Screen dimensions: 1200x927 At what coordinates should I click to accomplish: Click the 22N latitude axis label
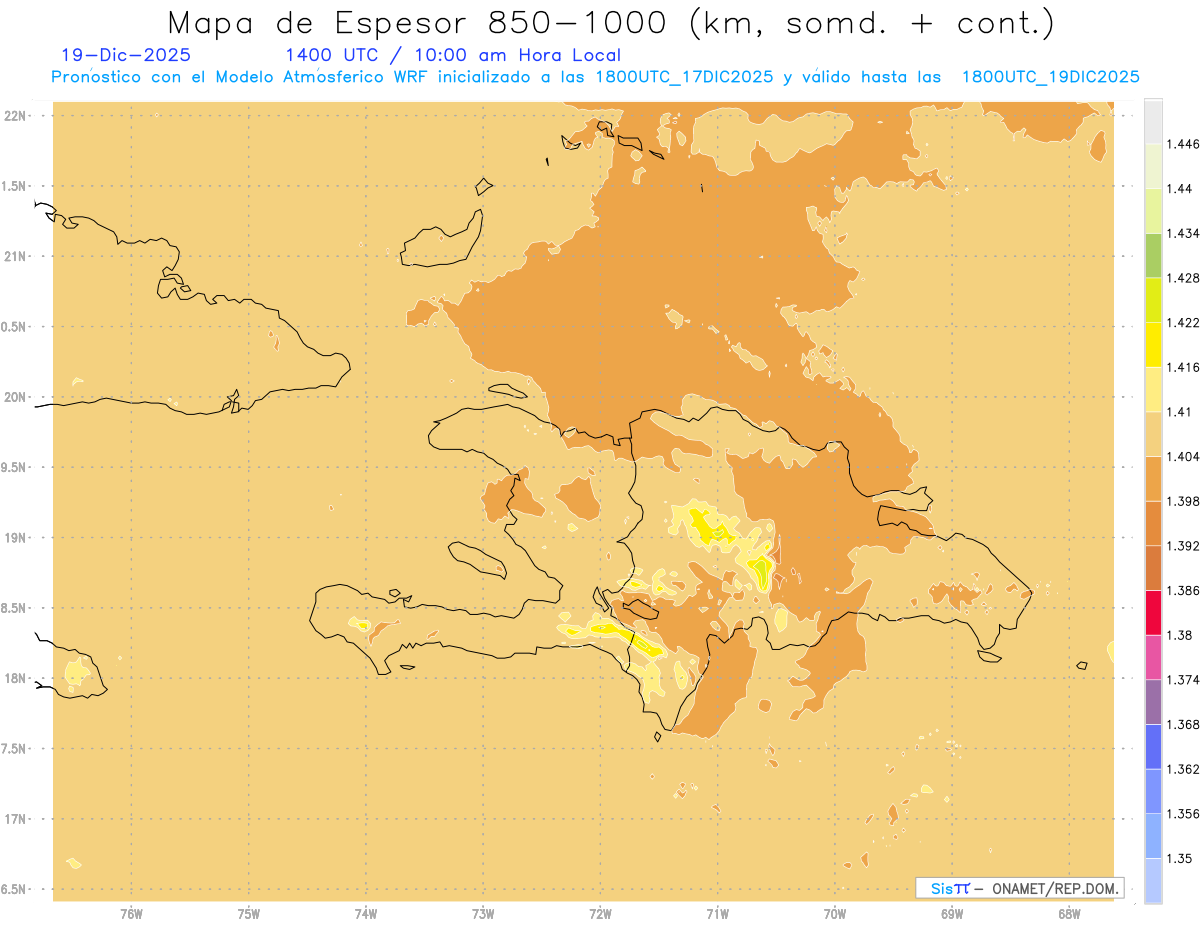point(15,116)
